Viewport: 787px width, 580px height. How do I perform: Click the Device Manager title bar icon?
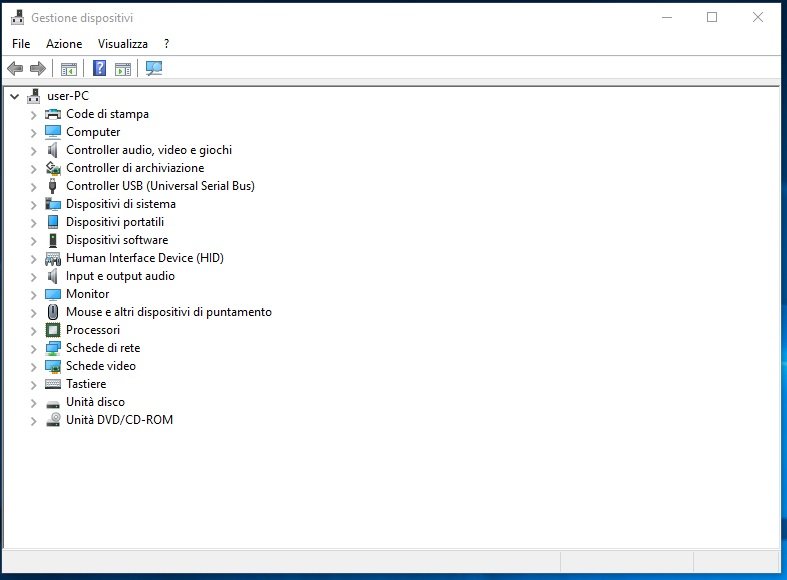coord(18,18)
